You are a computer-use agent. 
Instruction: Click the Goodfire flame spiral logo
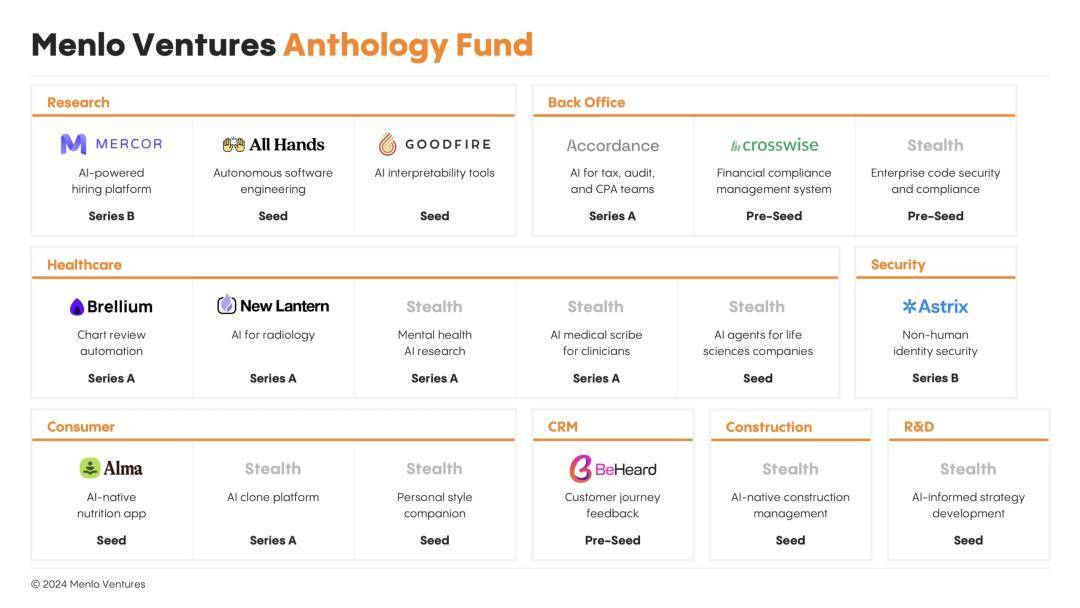[388, 144]
